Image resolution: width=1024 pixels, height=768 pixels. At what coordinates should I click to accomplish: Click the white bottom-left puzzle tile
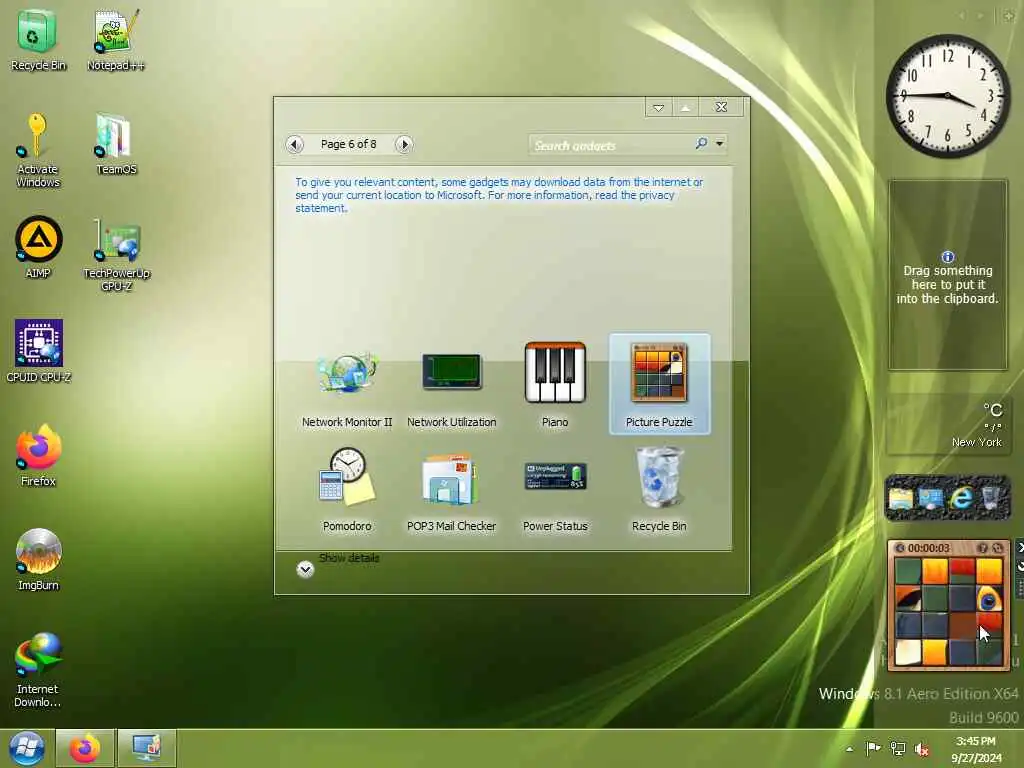click(x=908, y=652)
